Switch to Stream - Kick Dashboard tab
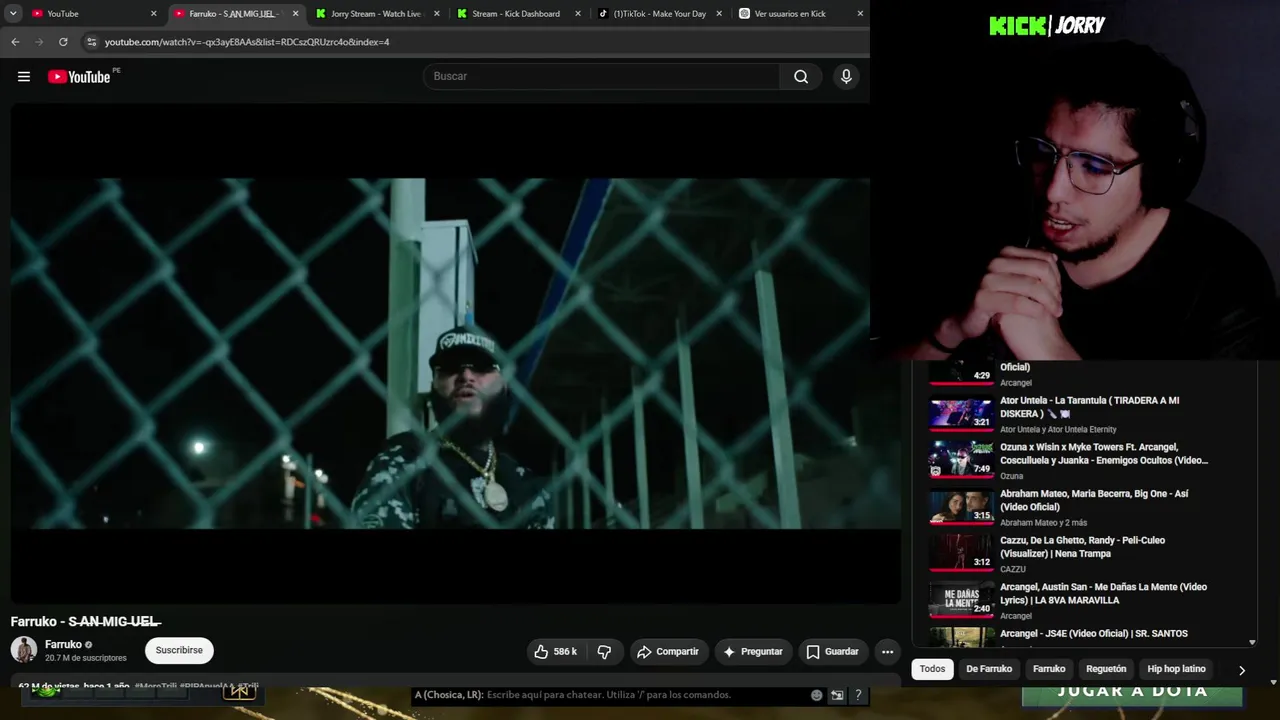This screenshot has width=1280, height=720. pyautogui.click(x=517, y=14)
